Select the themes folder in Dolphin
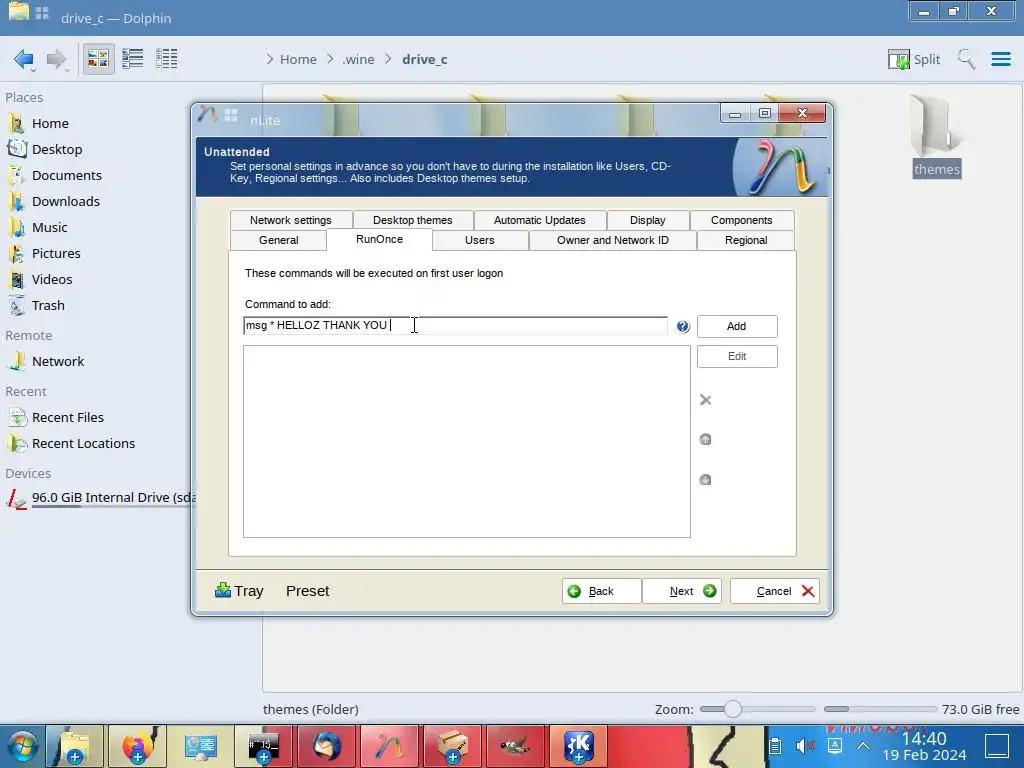Viewport: 1024px width, 768px height. click(x=936, y=136)
